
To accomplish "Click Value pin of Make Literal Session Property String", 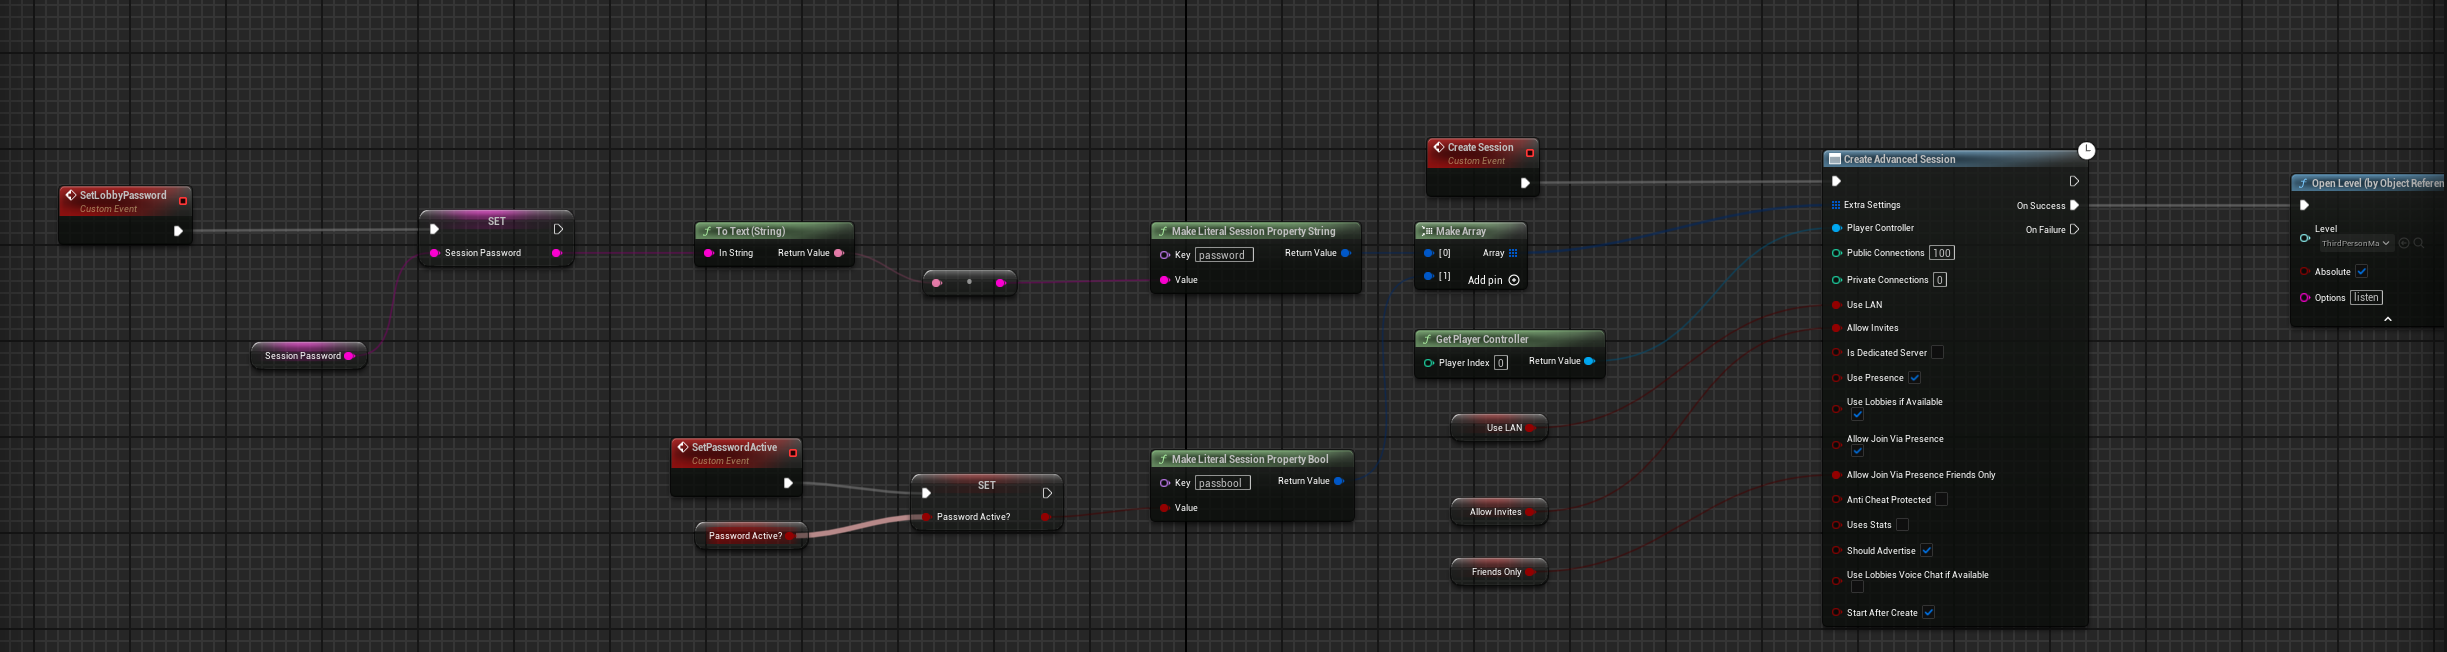I will [x=1165, y=280].
